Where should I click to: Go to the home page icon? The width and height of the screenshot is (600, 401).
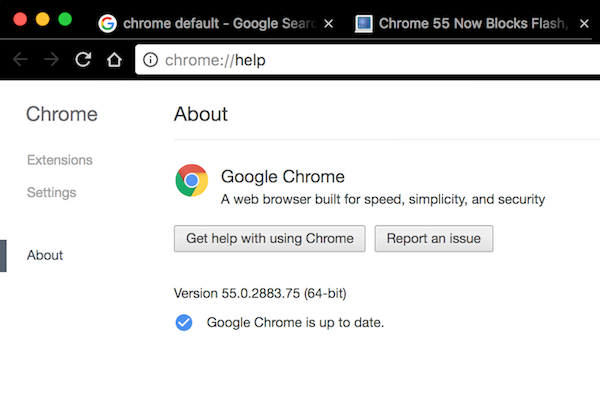click(x=114, y=59)
